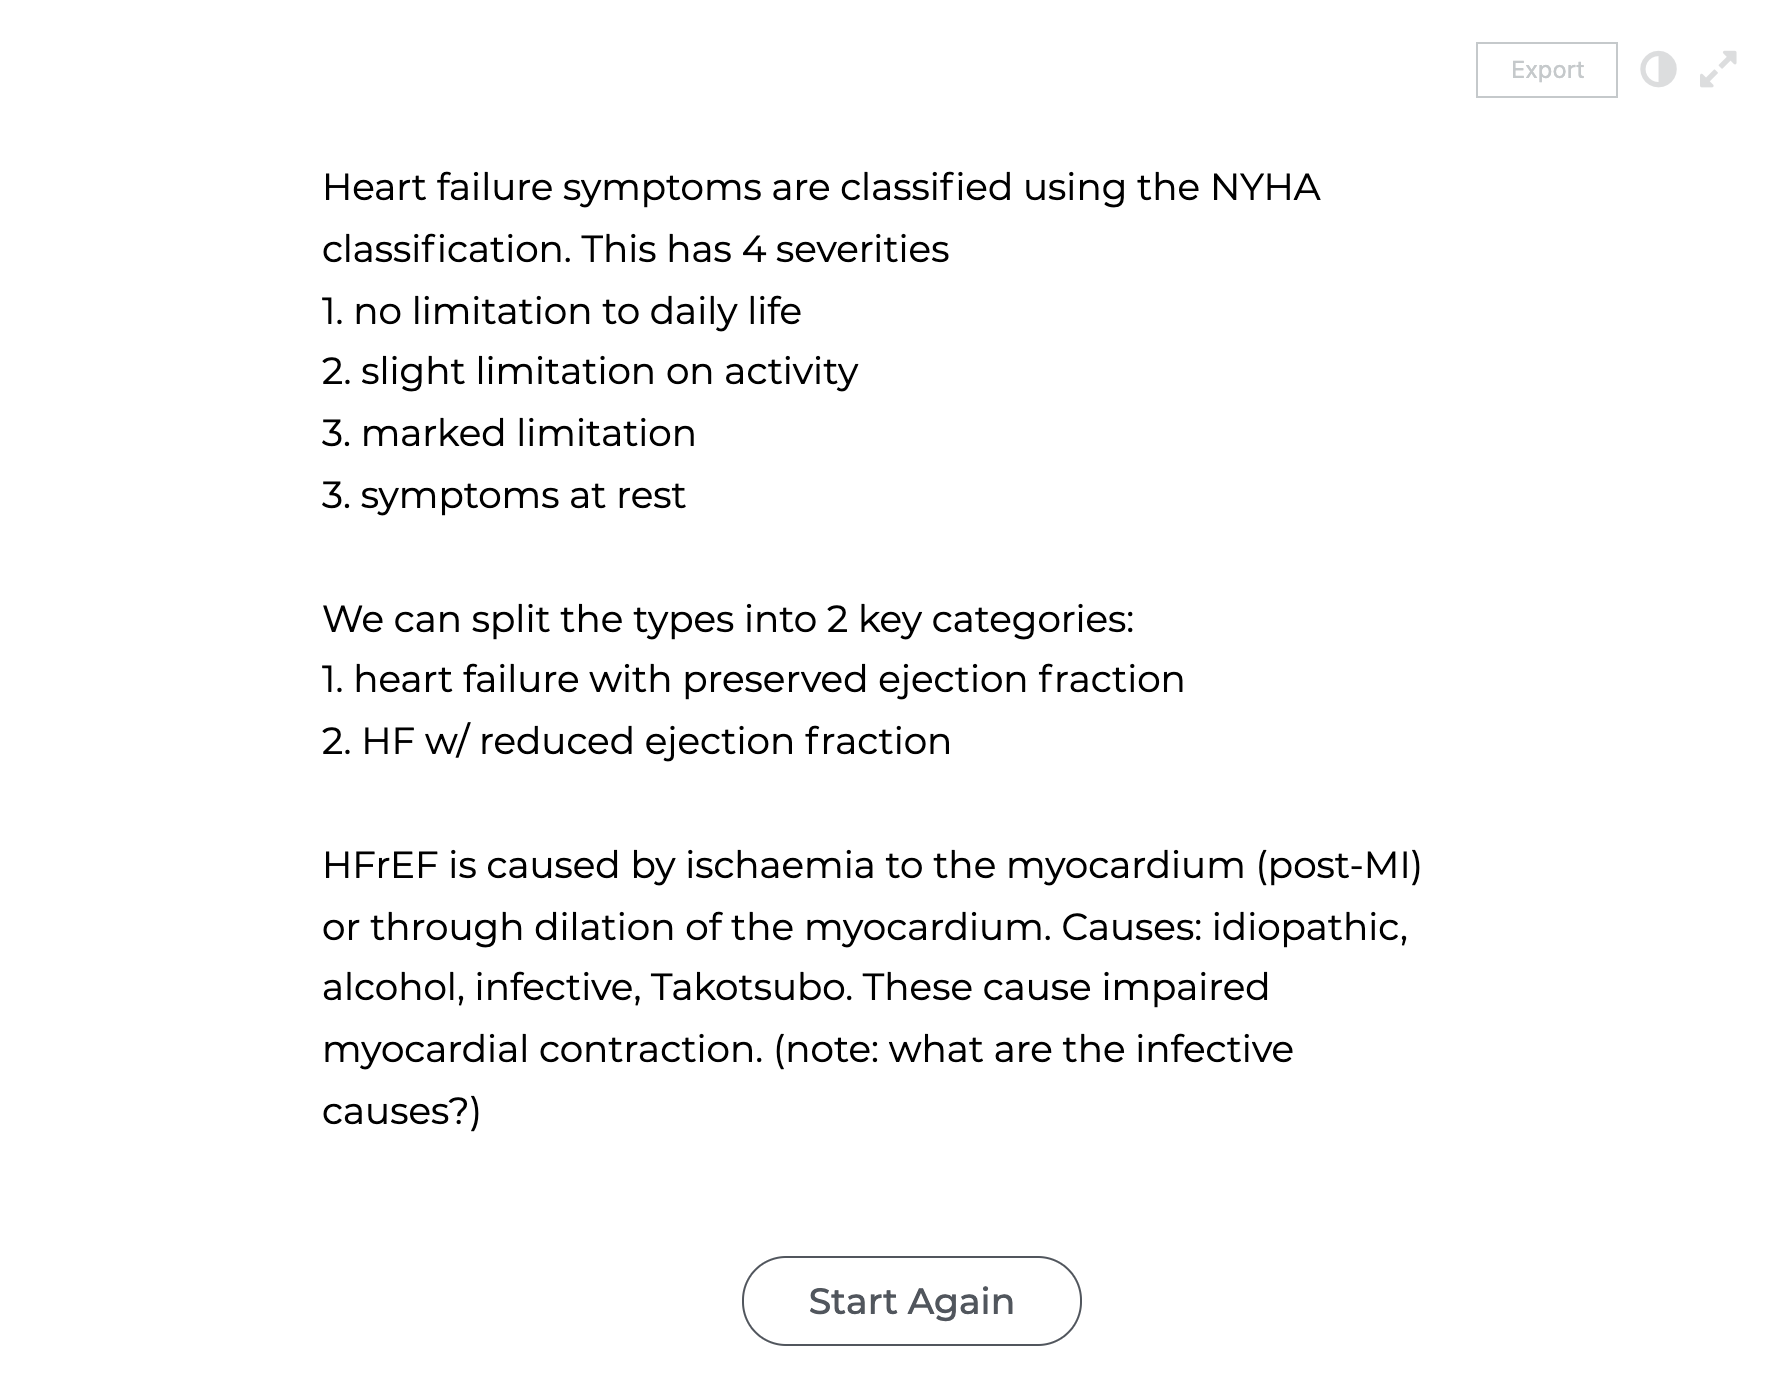
Task: Click the word 'HFrEF' in last paragraph
Action: click(380, 865)
